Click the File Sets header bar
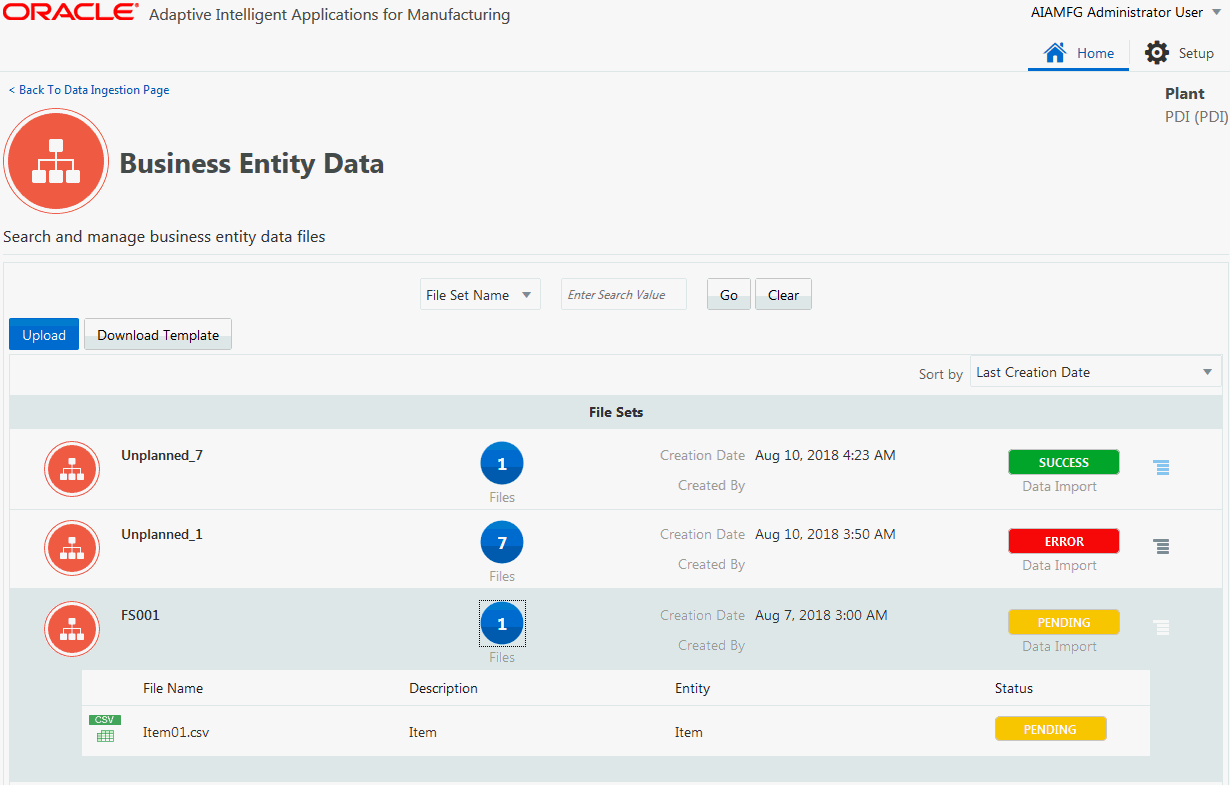 [x=616, y=412]
